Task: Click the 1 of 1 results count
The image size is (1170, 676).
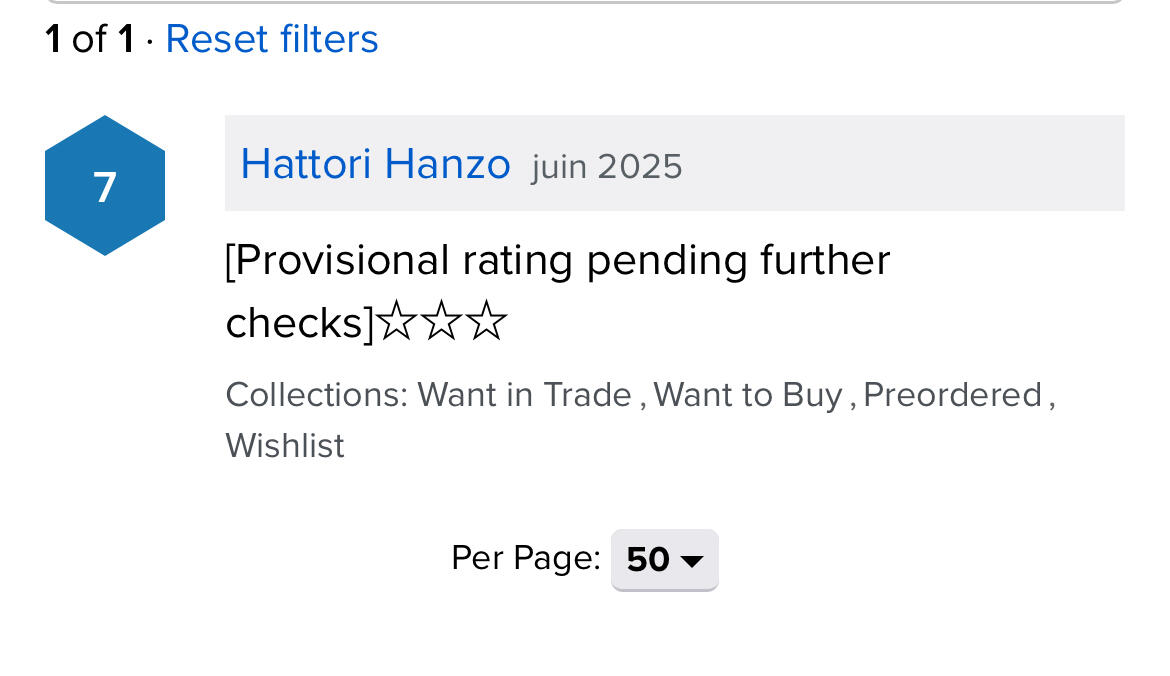Action: tap(89, 39)
